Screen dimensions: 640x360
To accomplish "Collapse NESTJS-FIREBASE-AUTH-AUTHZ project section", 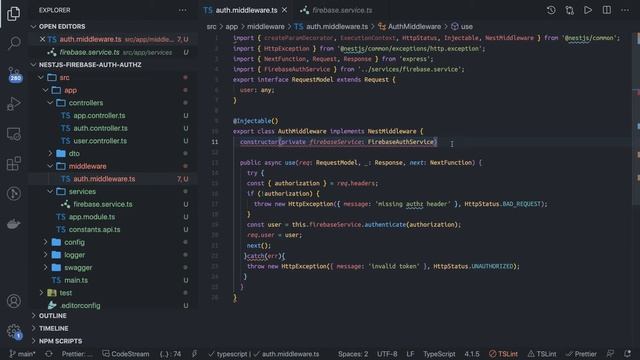I will pyautogui.click(x=90, y=65).
